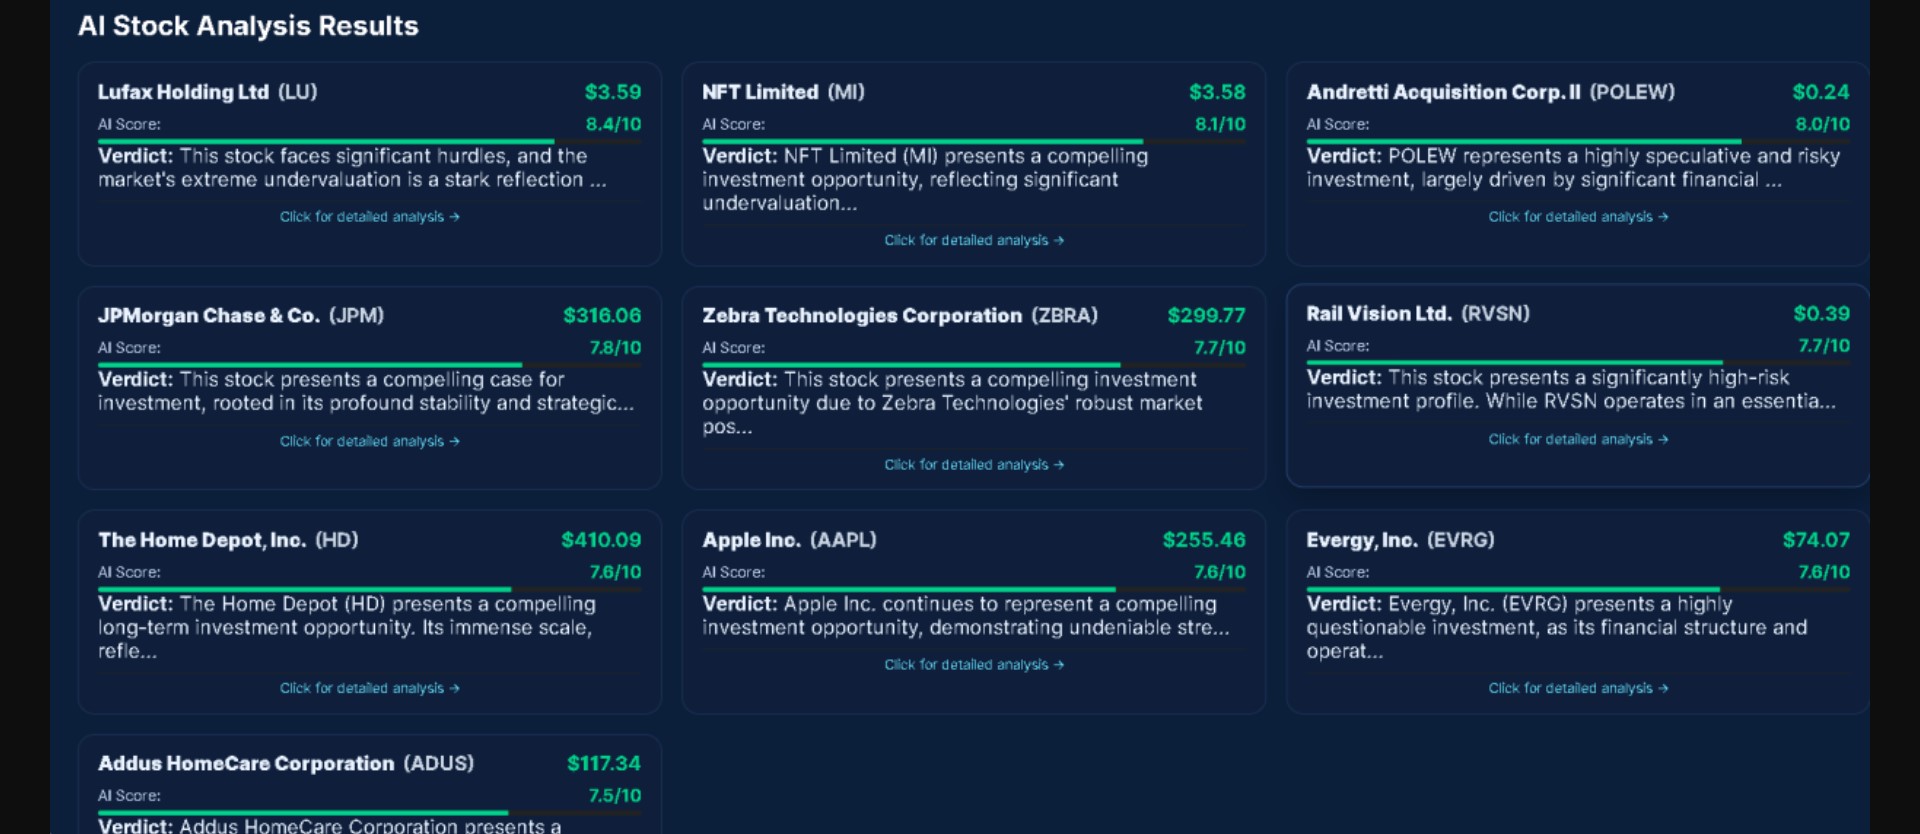Open detailed analysis link for Lufax Holding

(369, 217)
